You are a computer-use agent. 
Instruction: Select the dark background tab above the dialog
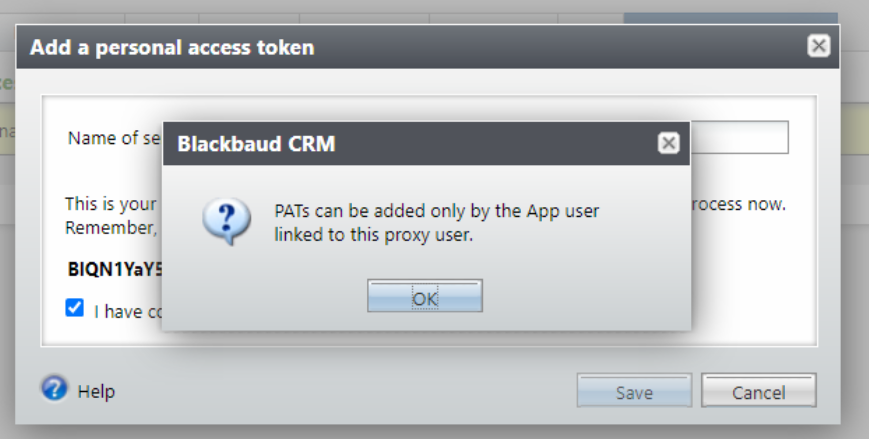tap(730, 17)
